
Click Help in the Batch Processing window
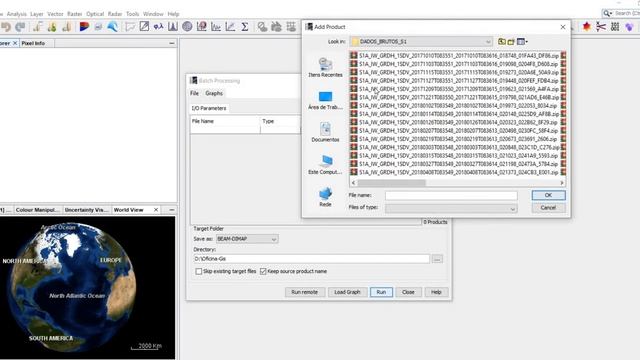(436, 292)
